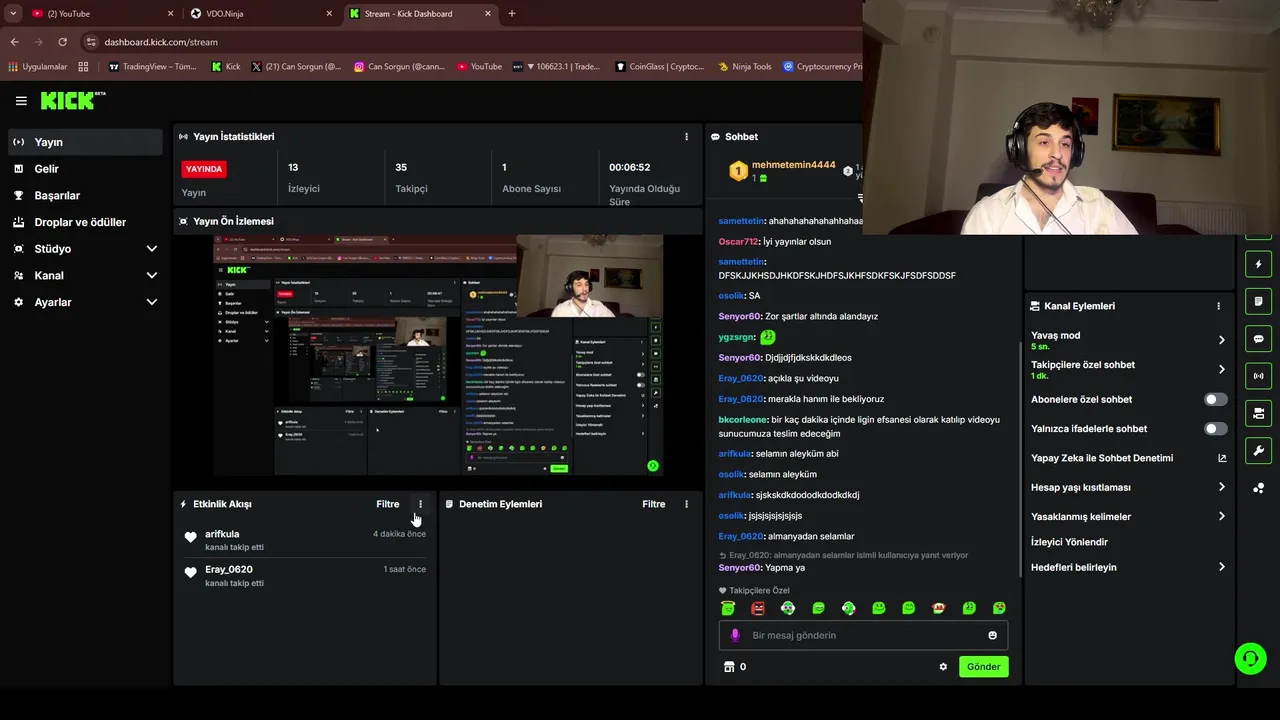This screenshot has height=720, width=1280.
Task: Open Yavaş mod settings chevron
Action: click(x=1221, y=340)
